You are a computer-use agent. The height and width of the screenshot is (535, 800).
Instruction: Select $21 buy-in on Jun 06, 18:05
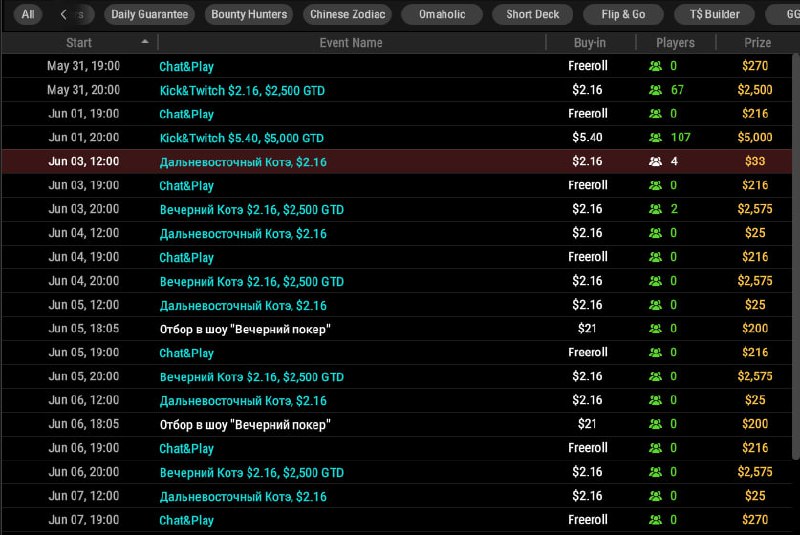tap(587, 424)
